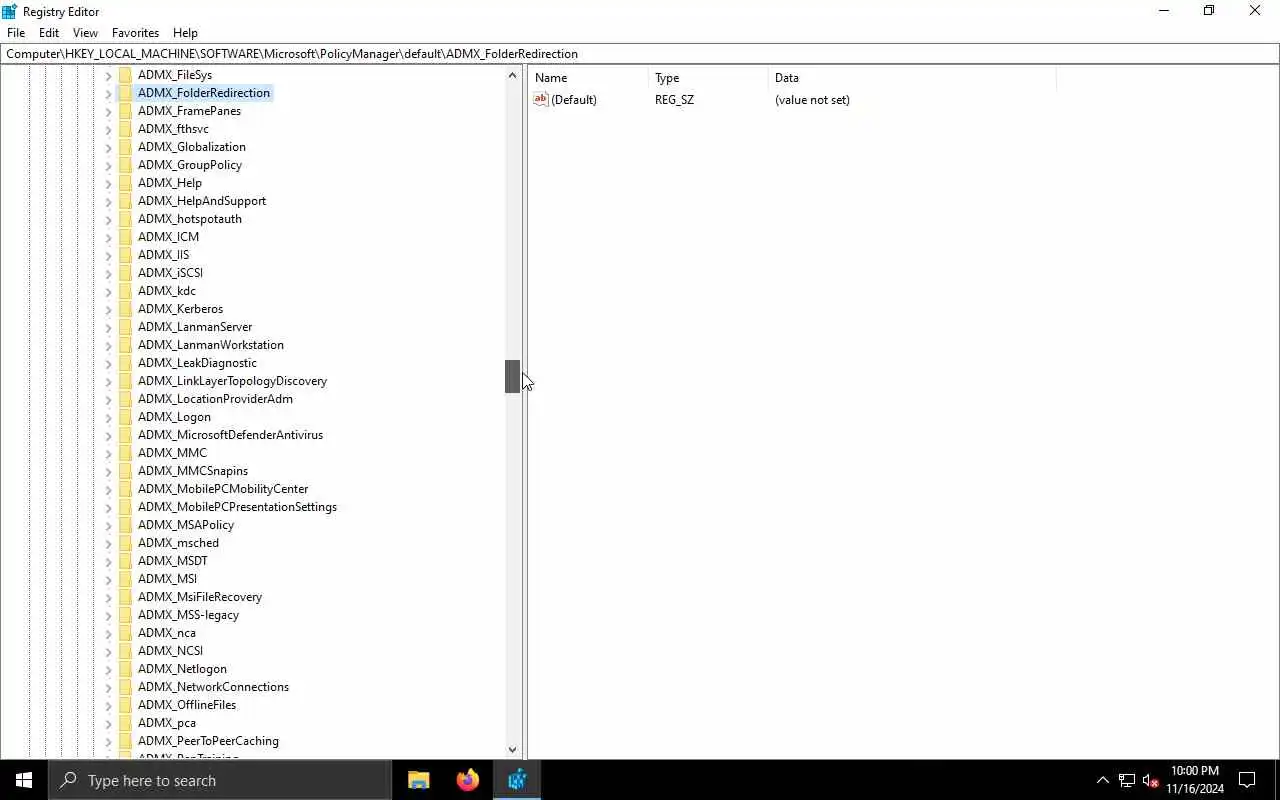
Task: Sort values by the Data column header
Action: (912, 78)
